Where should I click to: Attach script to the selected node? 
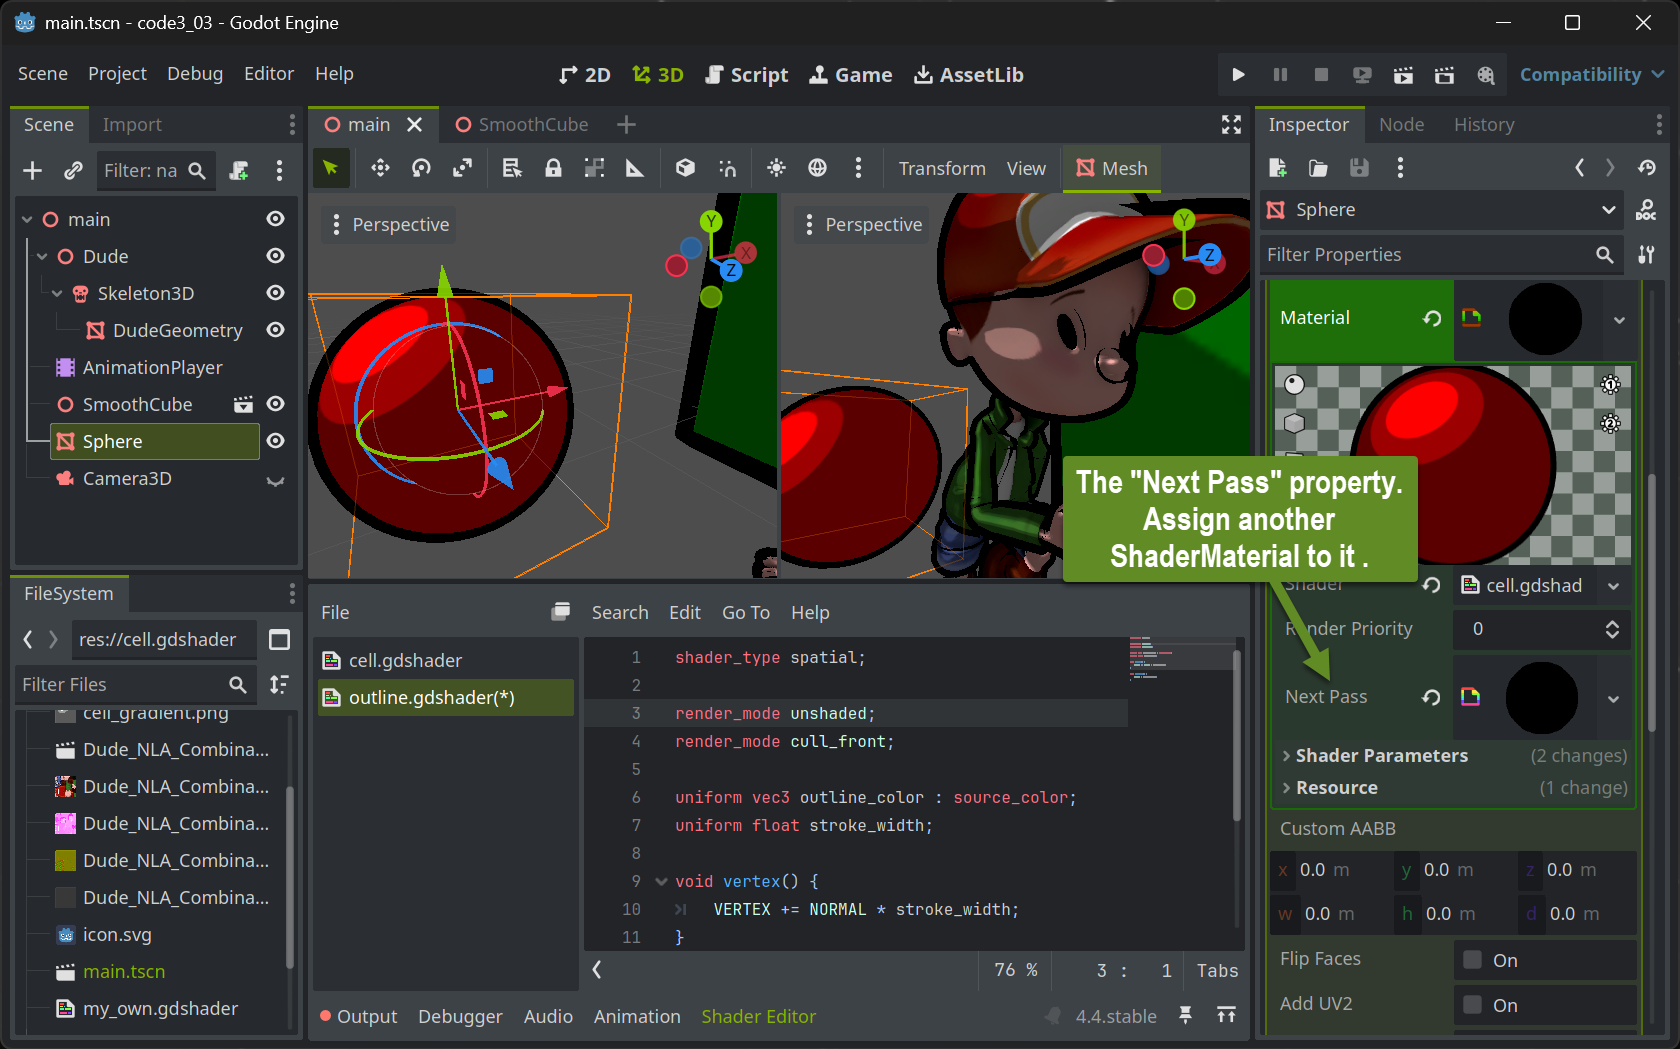coord(239,171)
